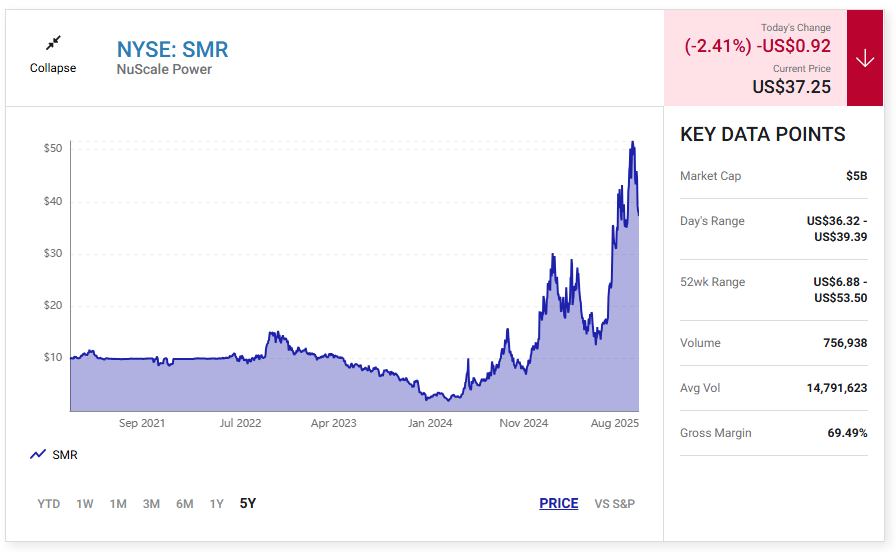Click the Nov 2024 axis label
Image resolution: width=896 pixels, height=552 pixels.
(523, 423)
